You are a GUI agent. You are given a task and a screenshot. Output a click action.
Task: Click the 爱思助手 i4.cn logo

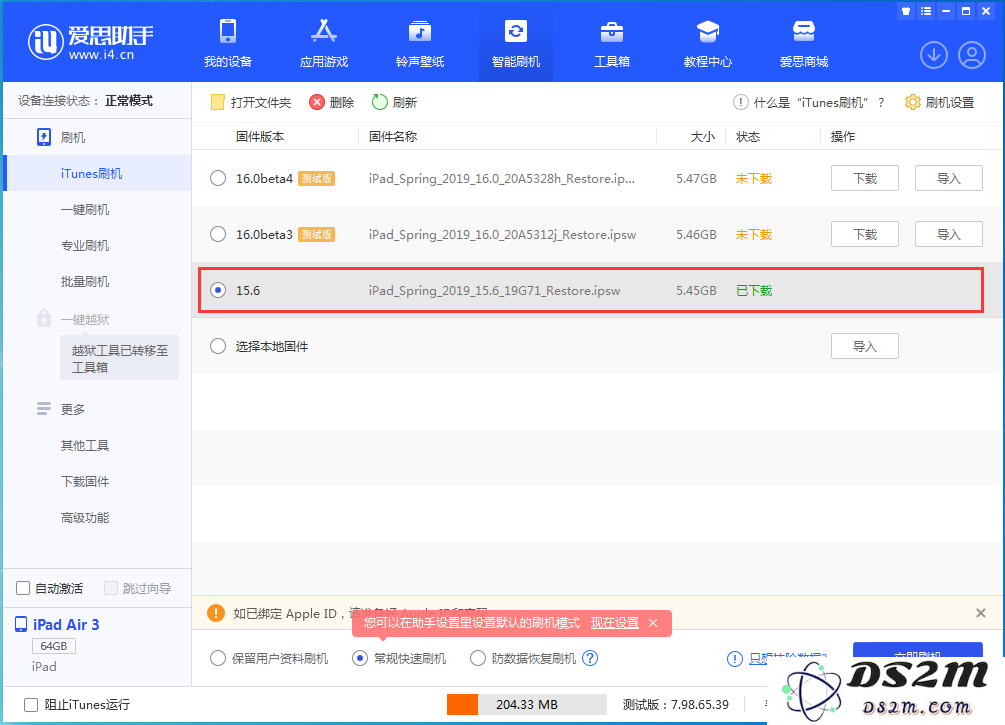(x=90, y=42)
